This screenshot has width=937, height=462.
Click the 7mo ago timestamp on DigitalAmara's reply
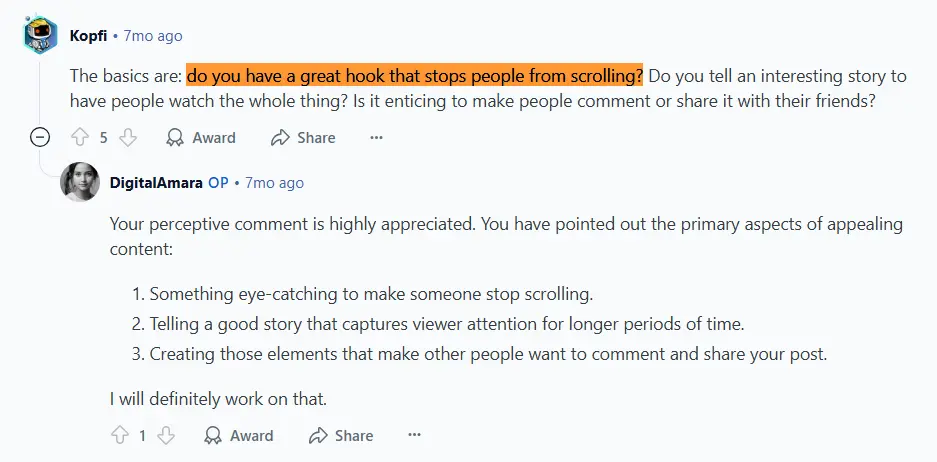tap(274, 183)
